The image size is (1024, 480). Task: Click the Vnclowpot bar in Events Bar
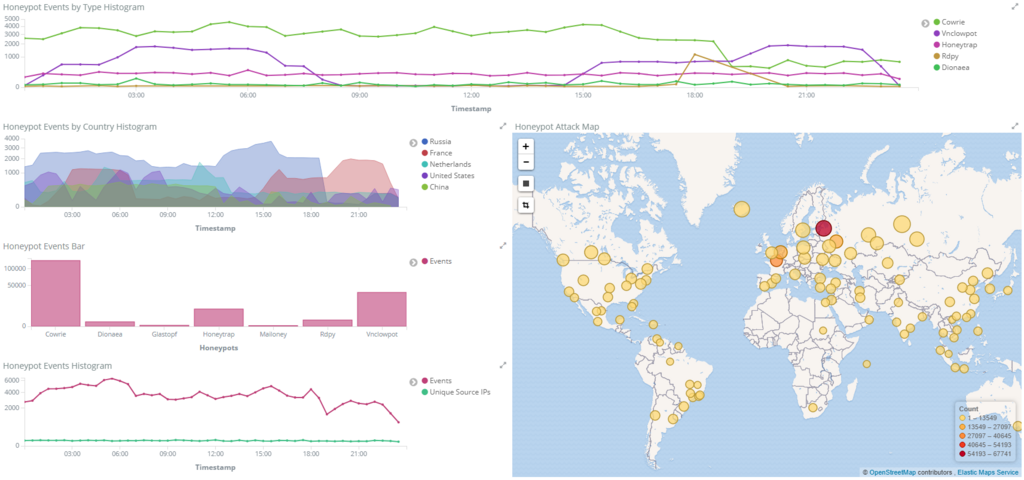[382, 309]
